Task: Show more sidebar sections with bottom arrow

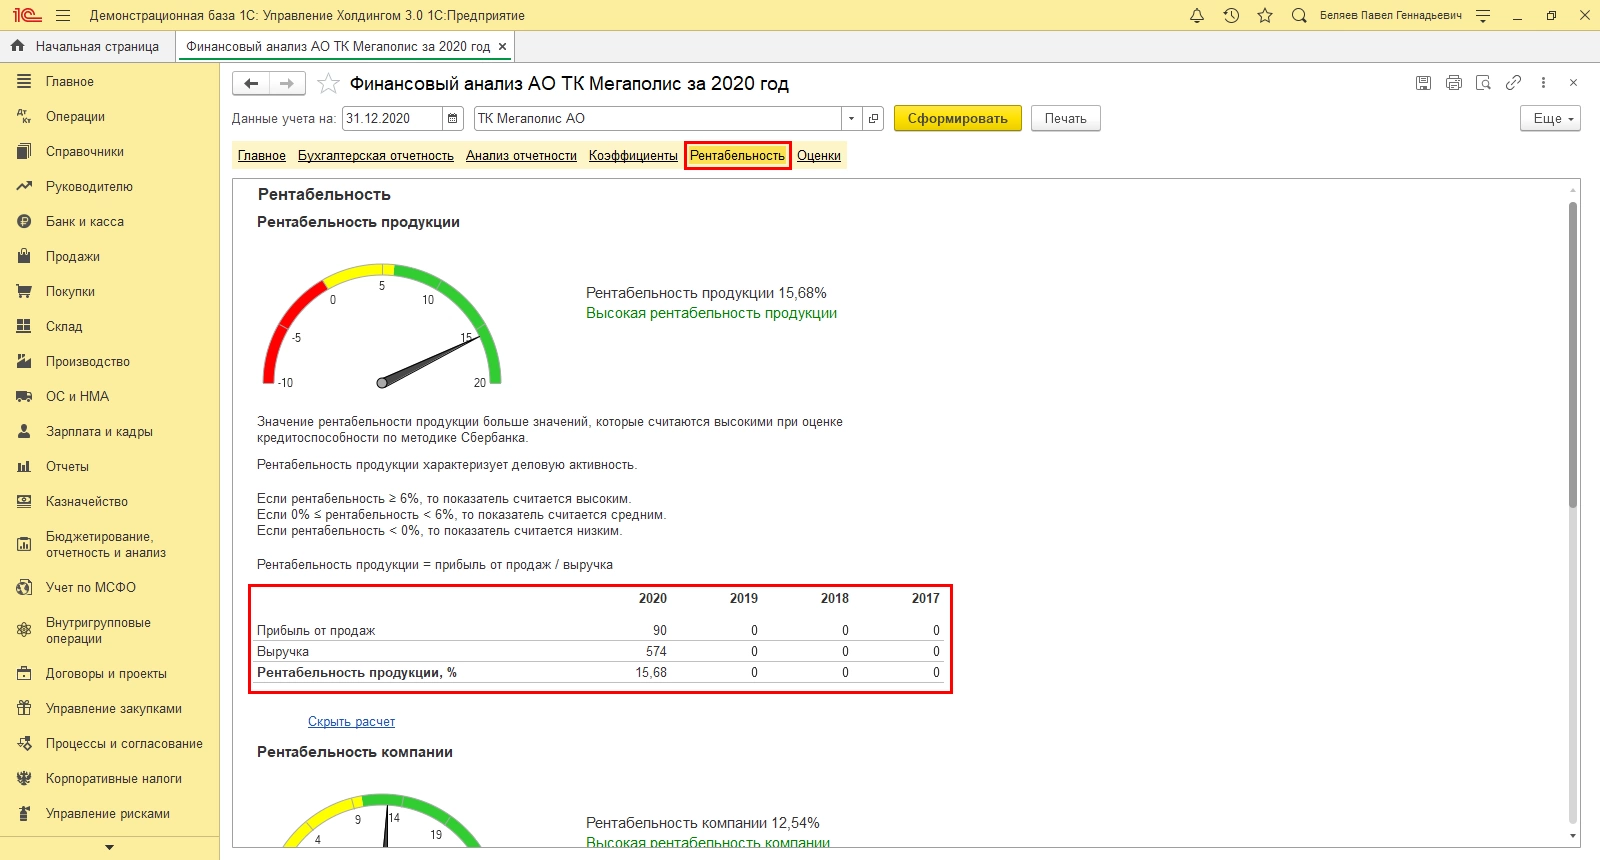Action: click(110, 847)
